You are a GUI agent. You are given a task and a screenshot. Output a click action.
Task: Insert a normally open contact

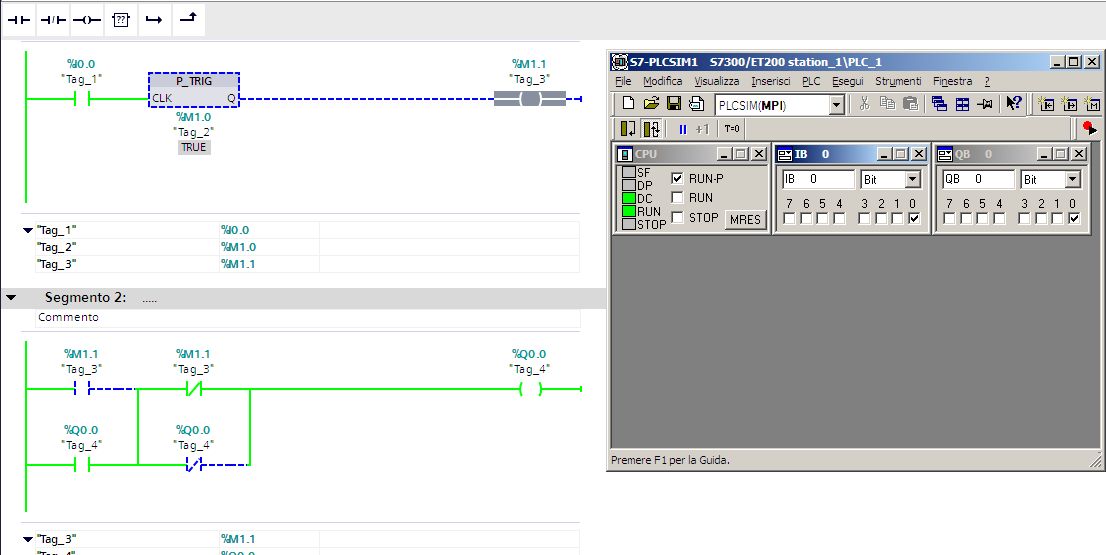click(x=21, y=18)
